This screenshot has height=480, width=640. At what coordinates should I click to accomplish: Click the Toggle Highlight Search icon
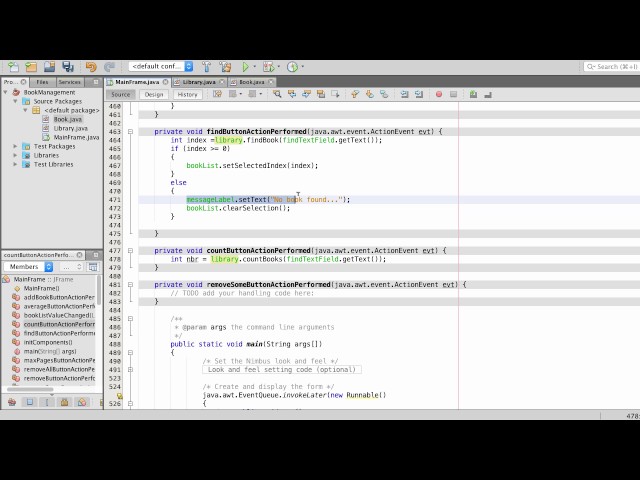pyautogui.click(x=321, y=94)
